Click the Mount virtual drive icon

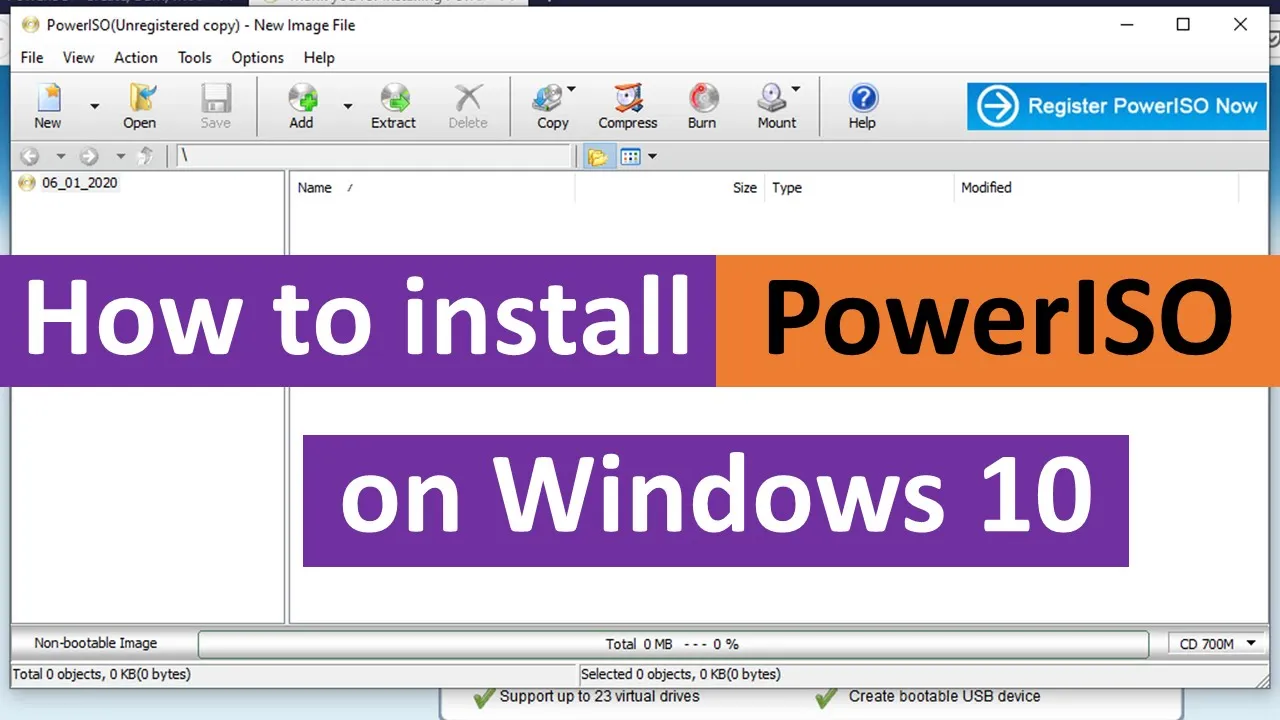pos(775,105)
